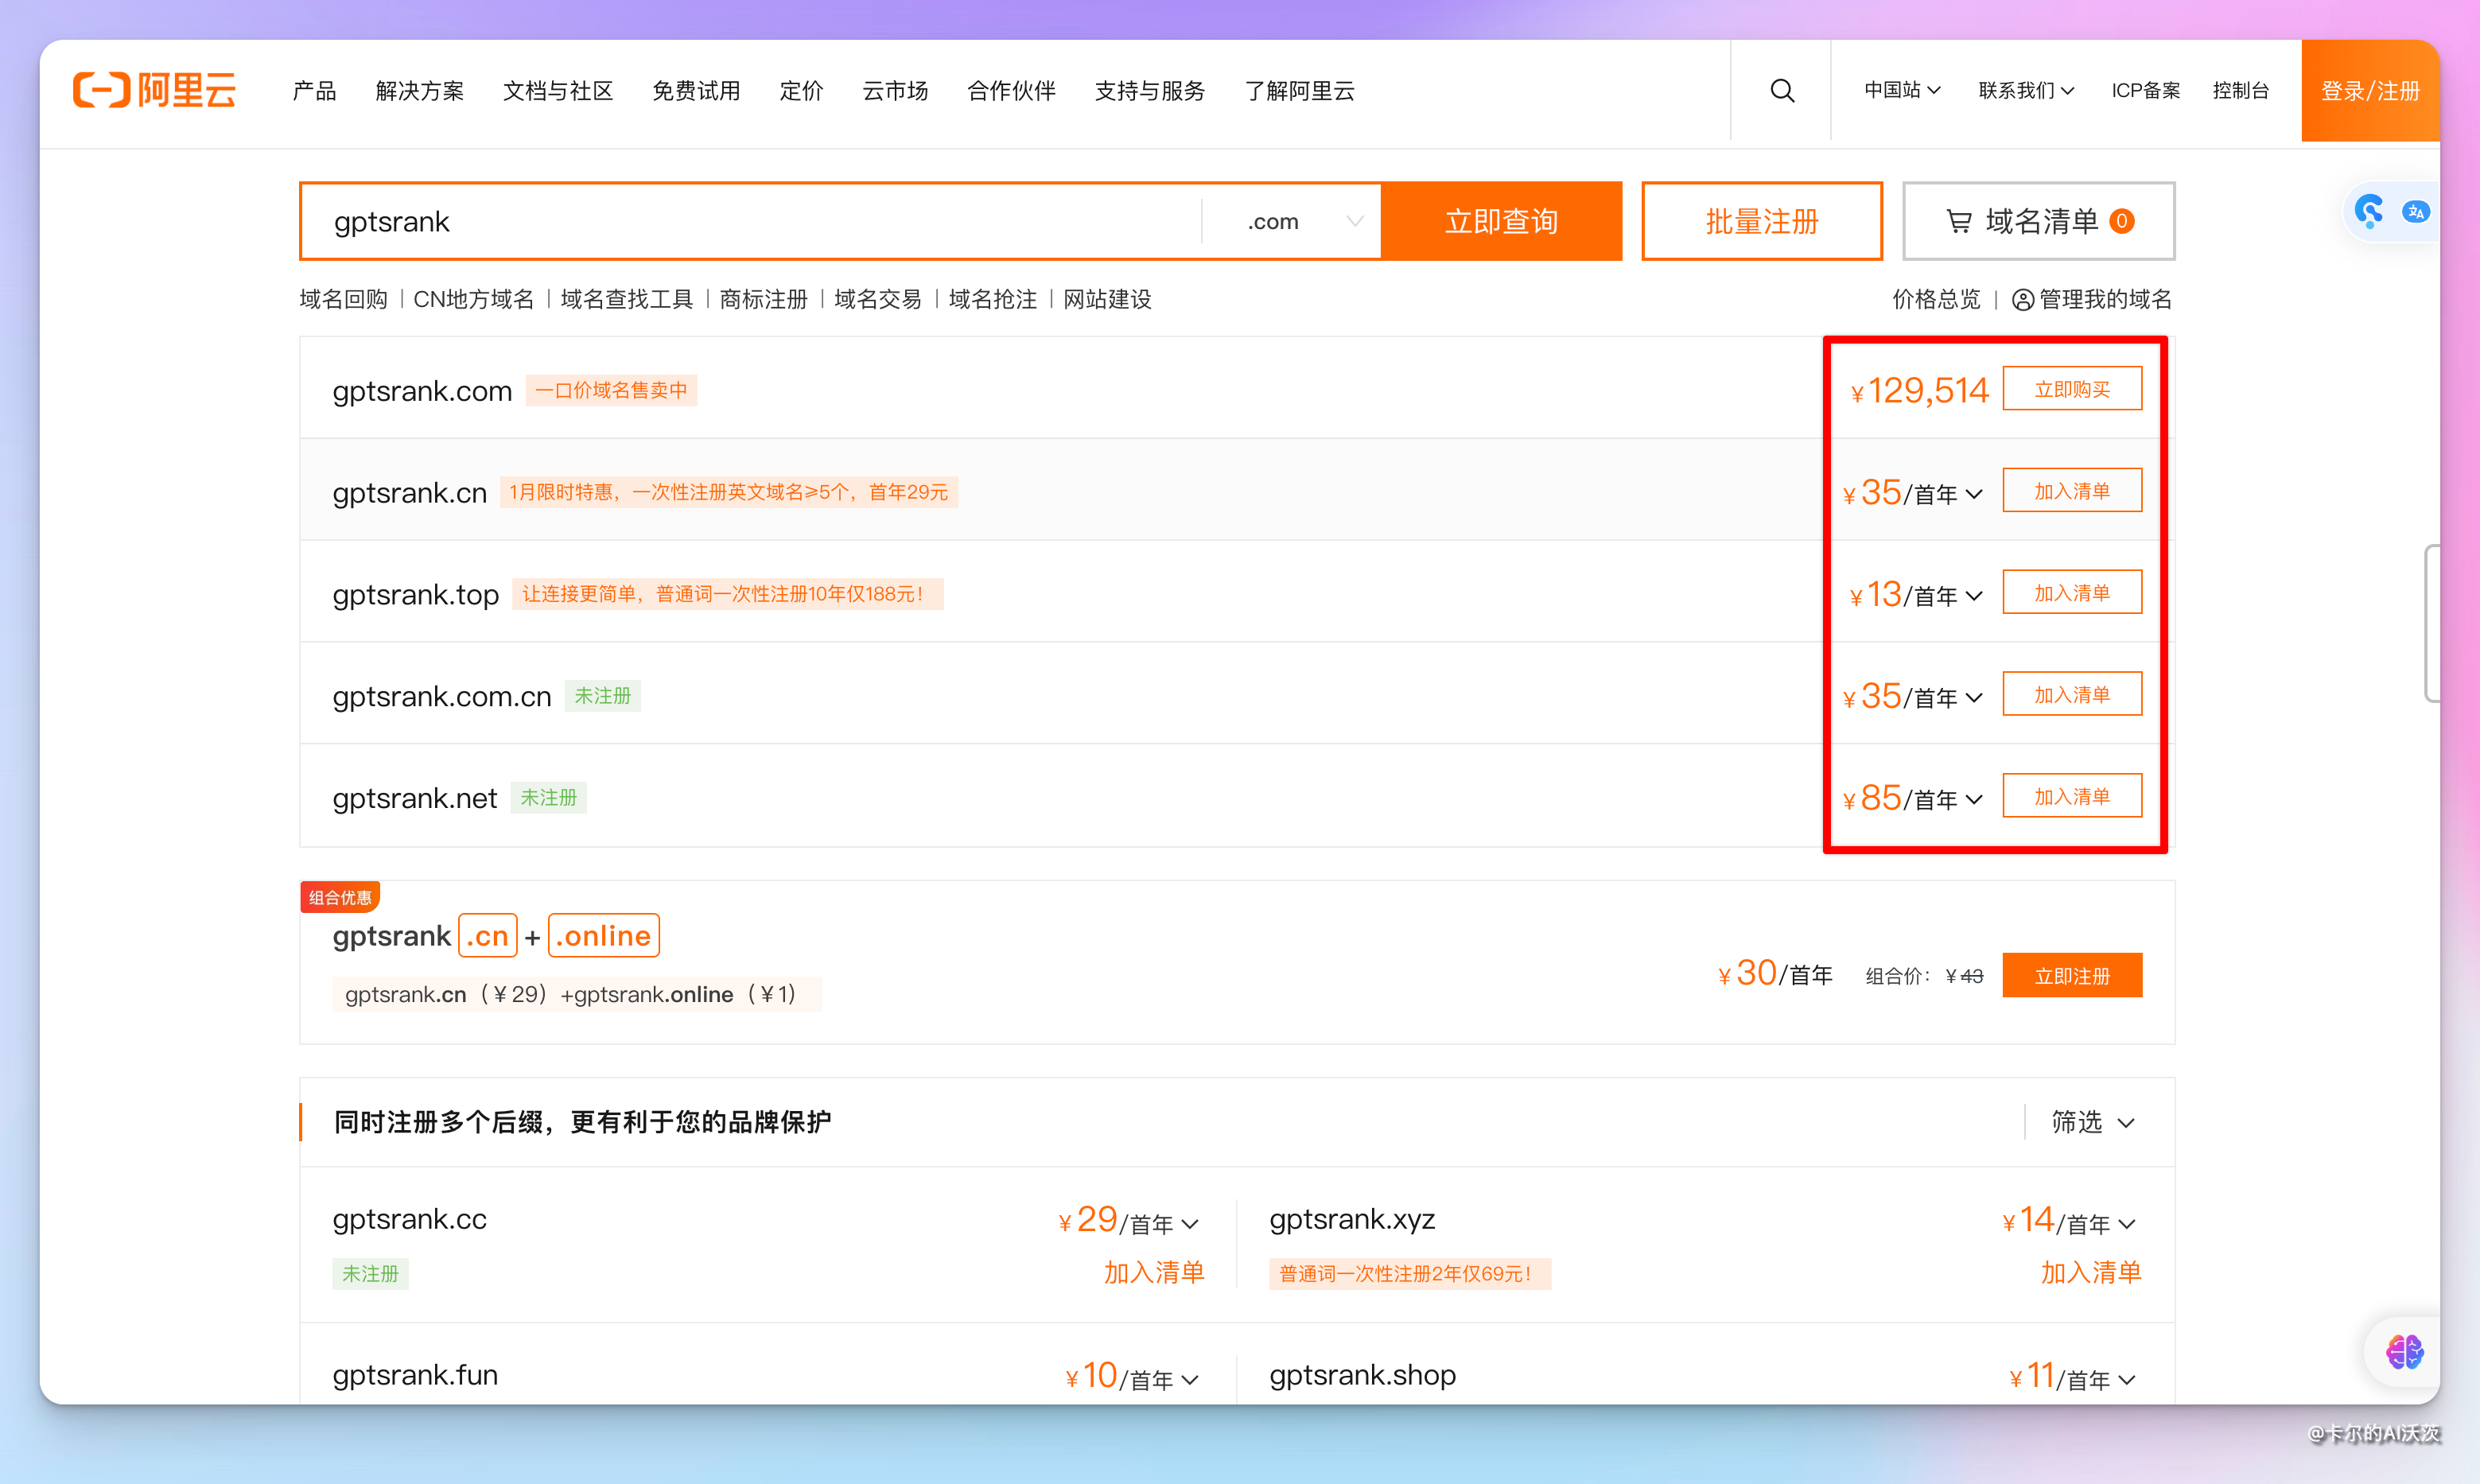Open the 文档与社区 menu
Viewport: 2480px width, 1484px height.
pos(558,91)
